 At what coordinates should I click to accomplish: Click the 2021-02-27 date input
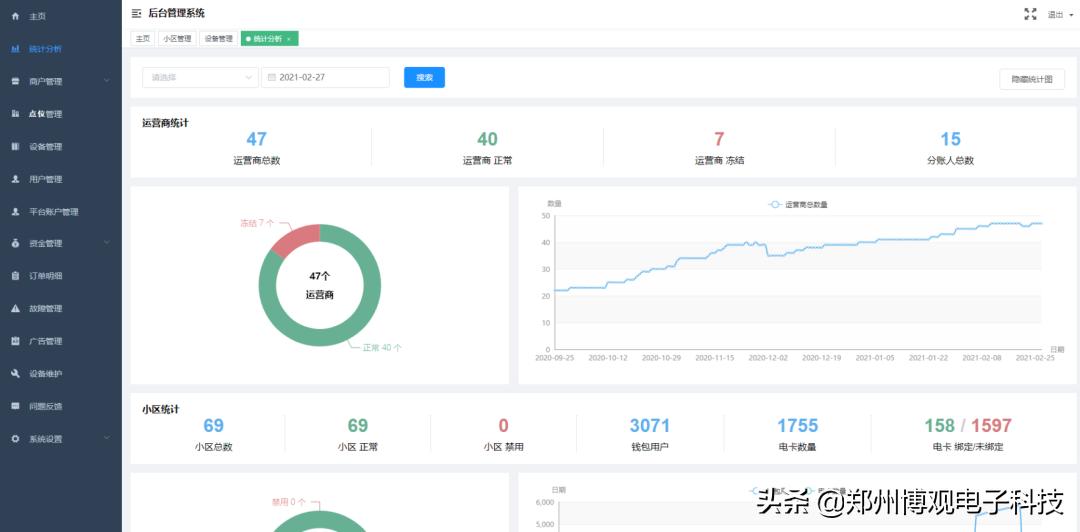coord(325,77)
